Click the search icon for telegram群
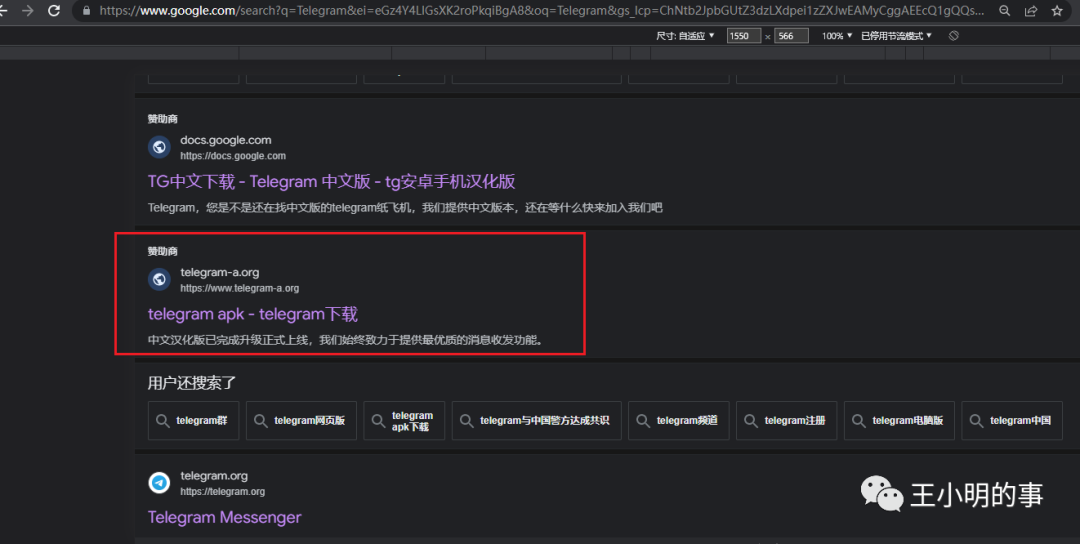 point(163,421)
